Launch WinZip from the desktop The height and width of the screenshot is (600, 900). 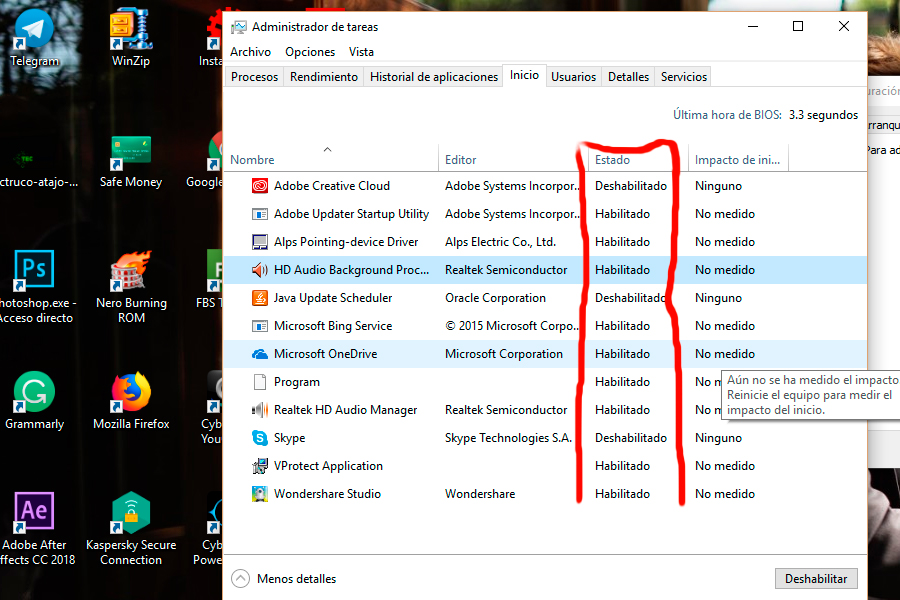pos(131,30)
